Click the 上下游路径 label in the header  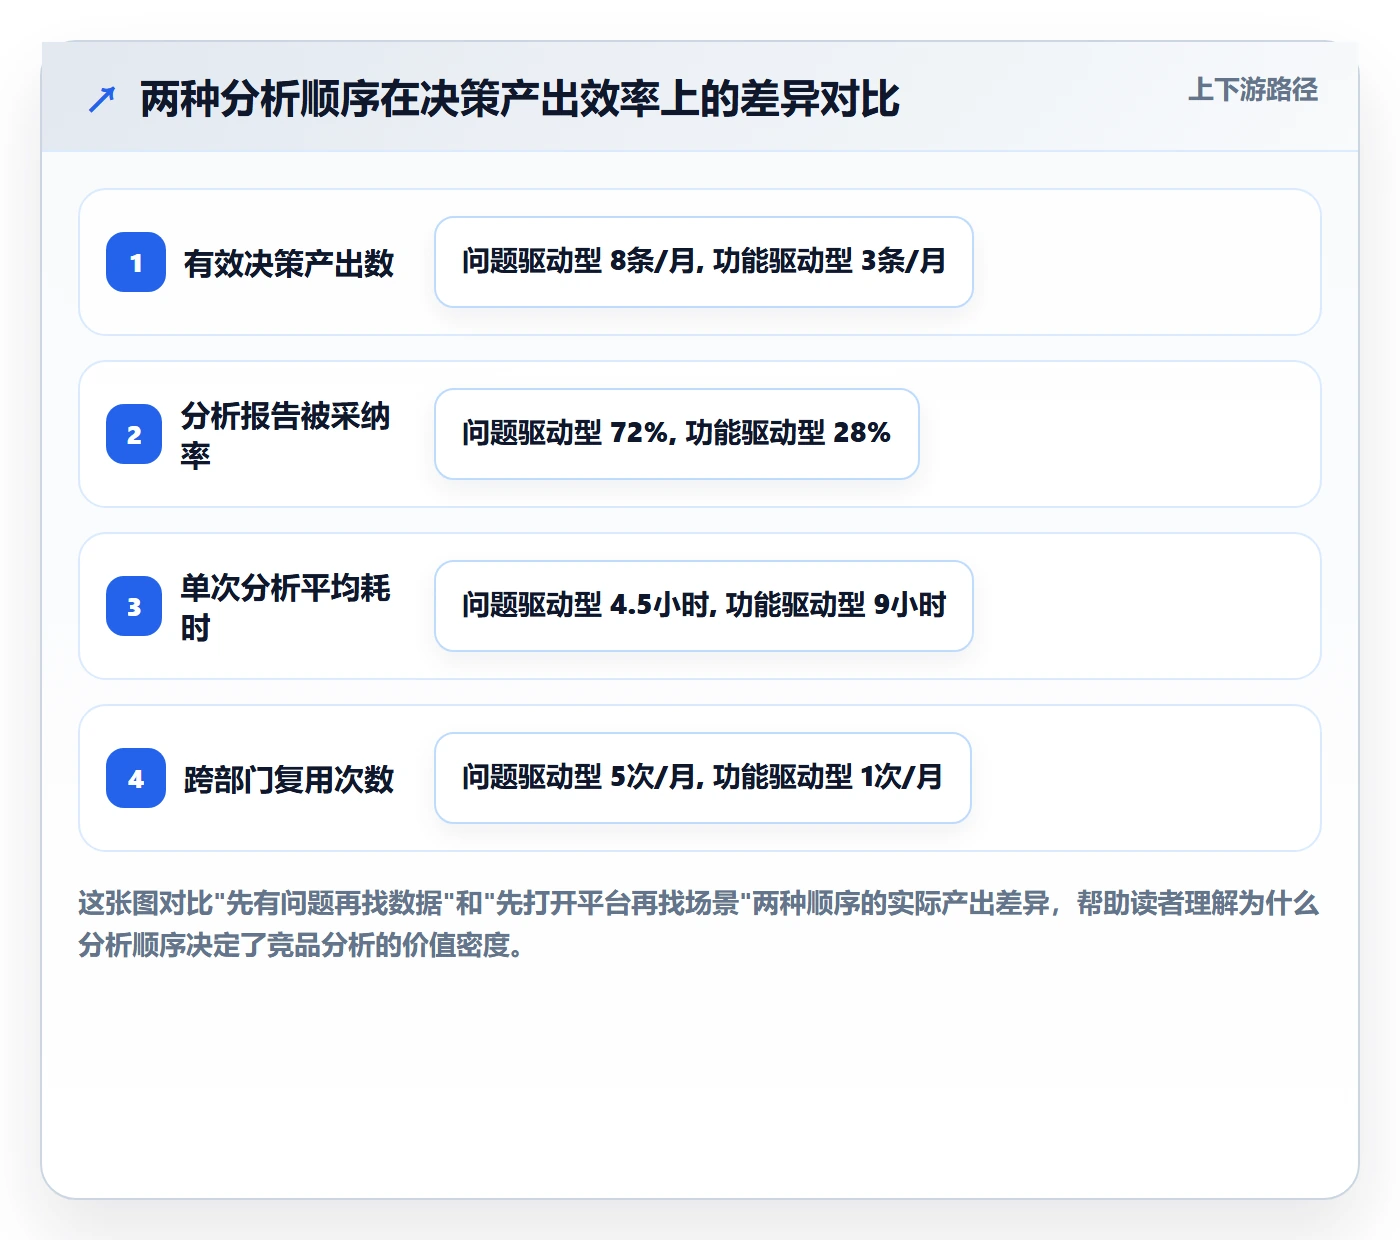[x=1252, y=90]
